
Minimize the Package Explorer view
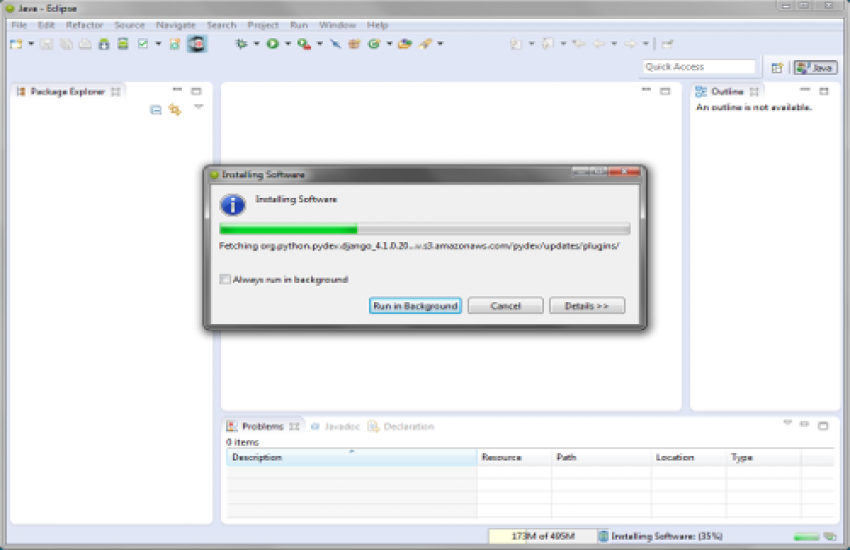[177, 90]
